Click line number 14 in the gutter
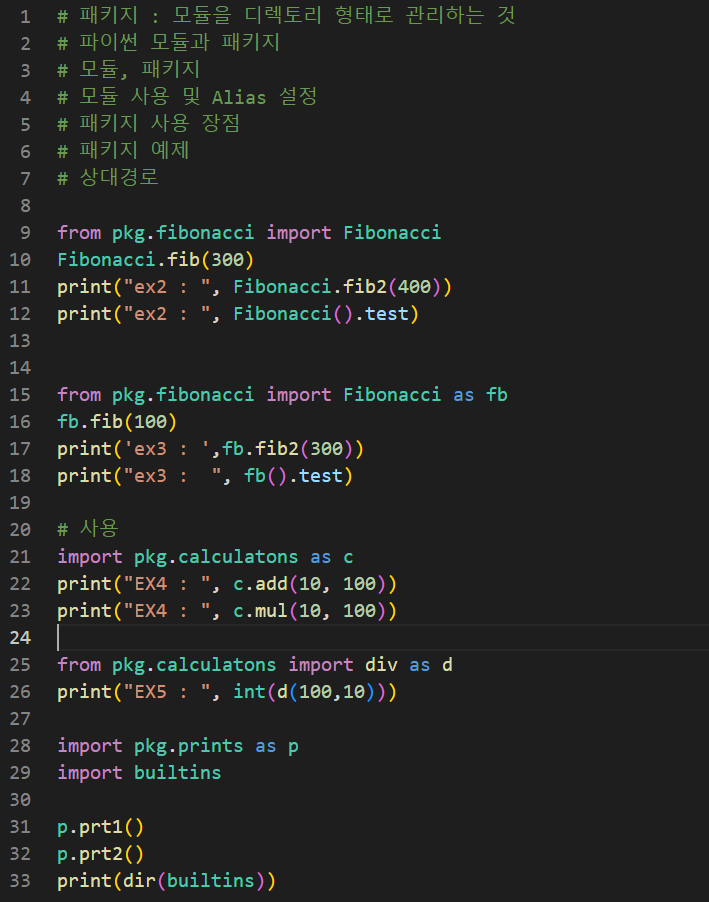Viewport: 709px width, 902px height. click(x=20, y=368)
